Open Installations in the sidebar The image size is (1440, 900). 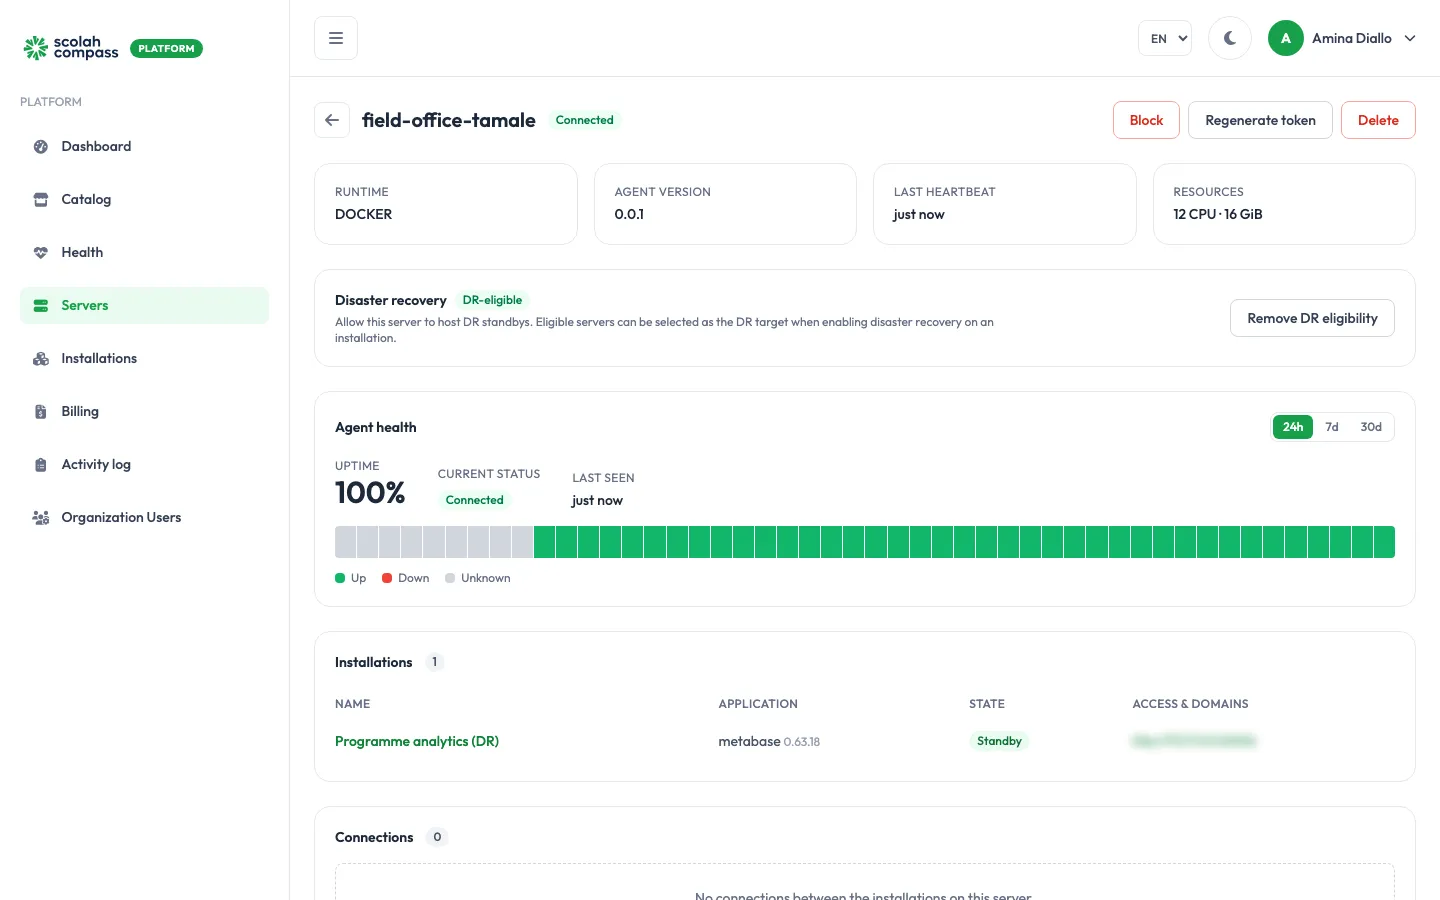pos(144,358)
